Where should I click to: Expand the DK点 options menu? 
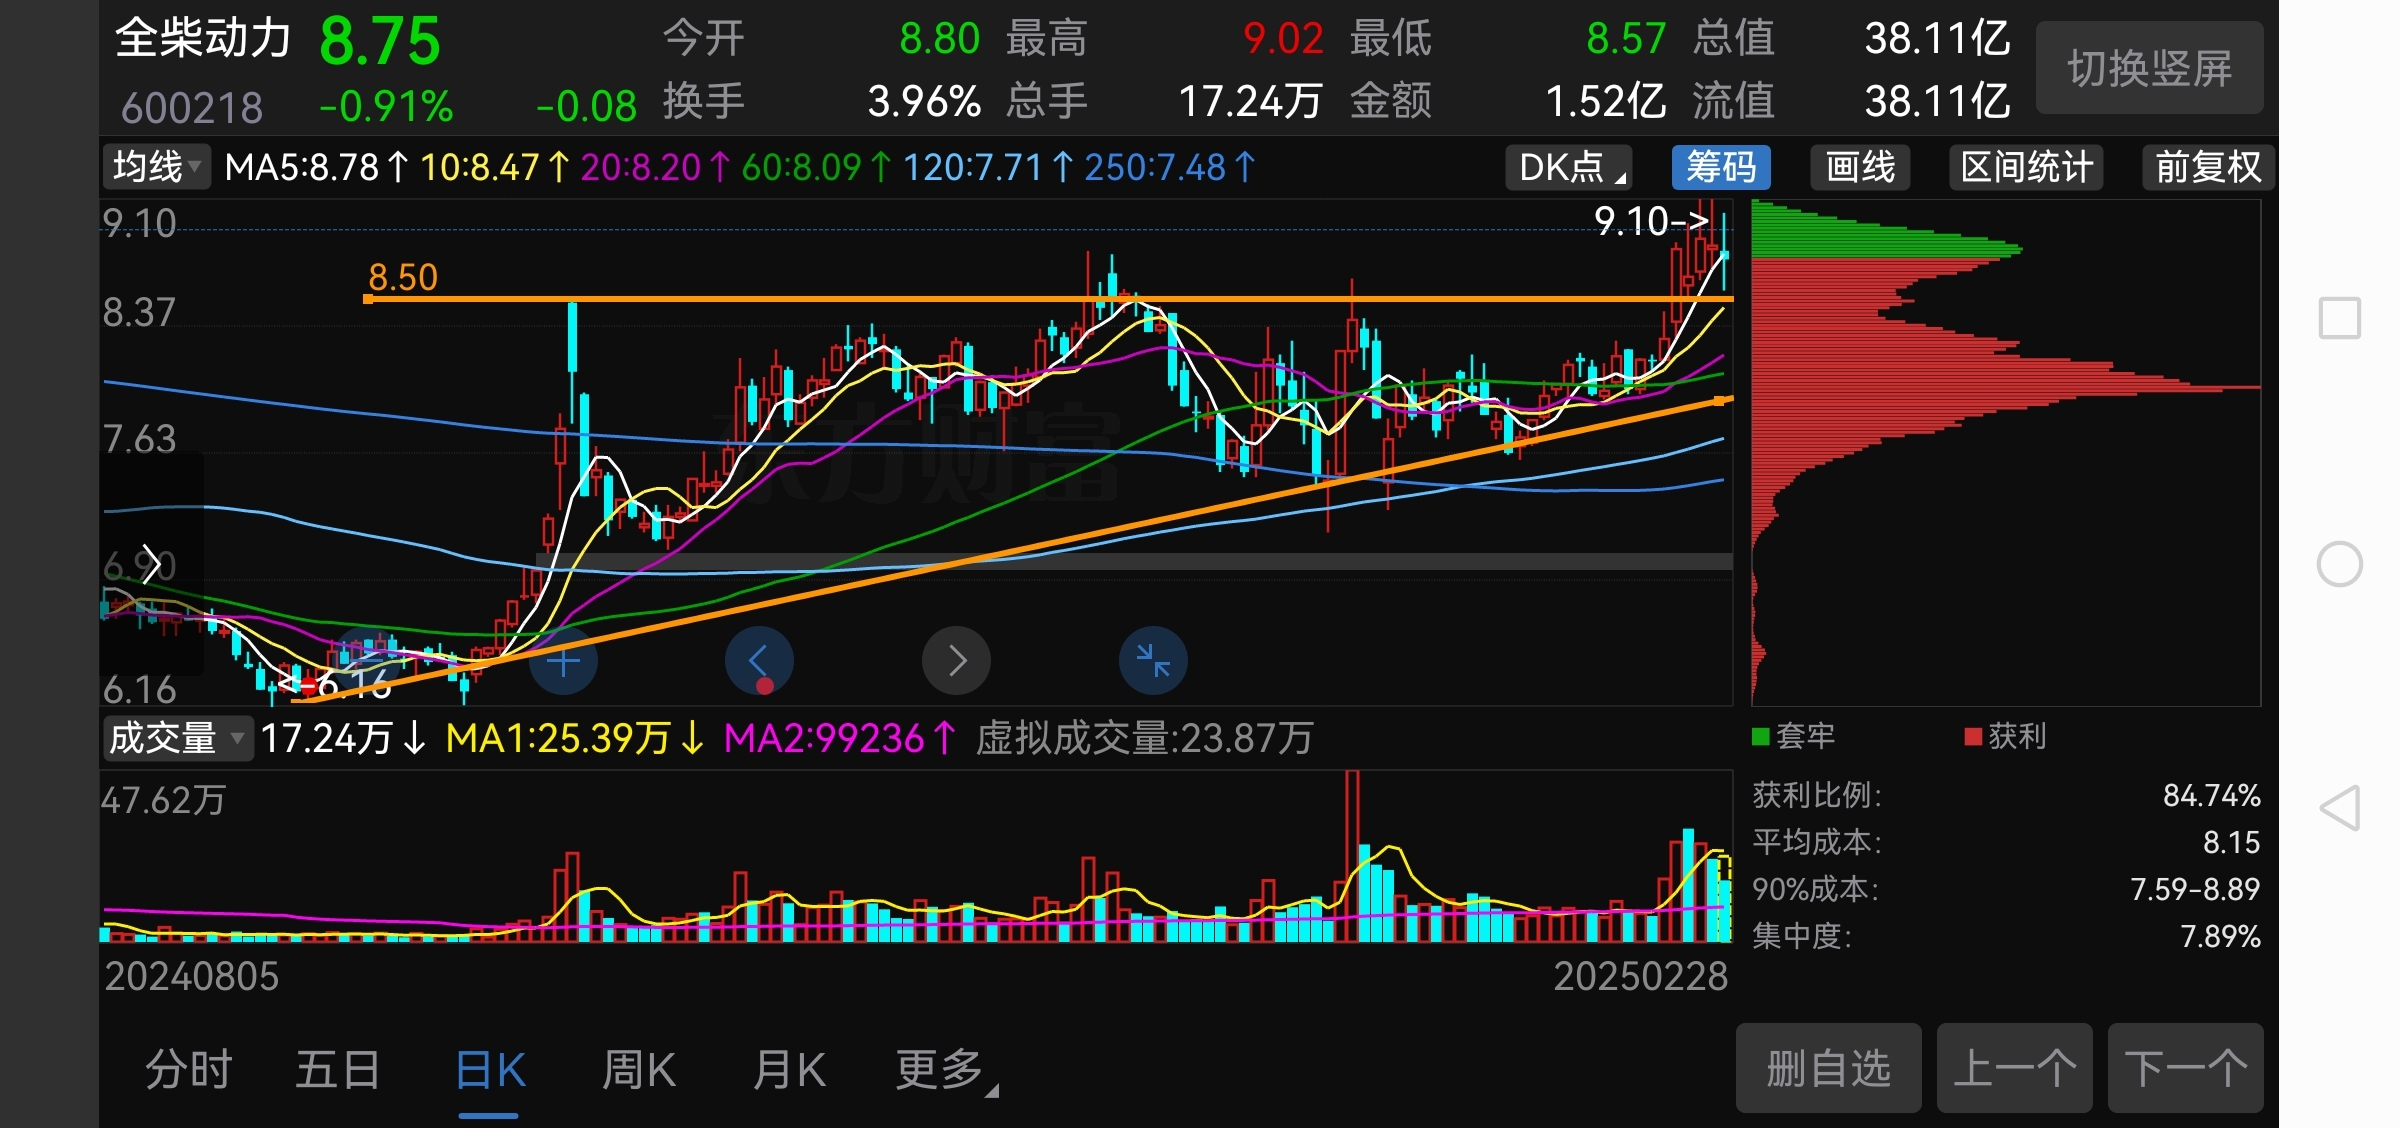[x=1569, y=167]
